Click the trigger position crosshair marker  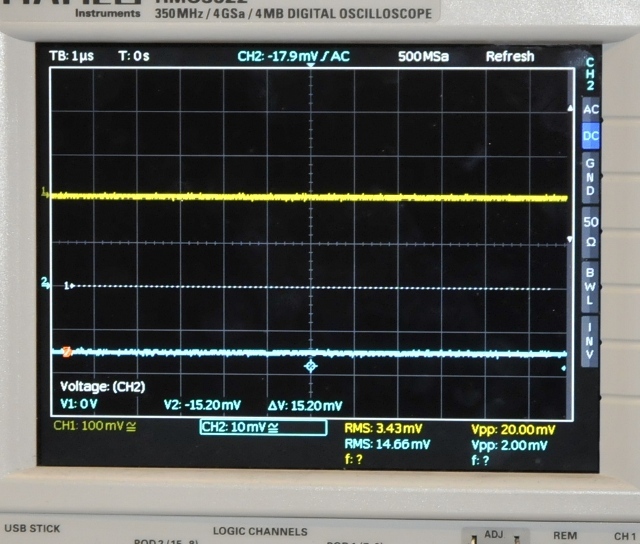click(311, 366)
